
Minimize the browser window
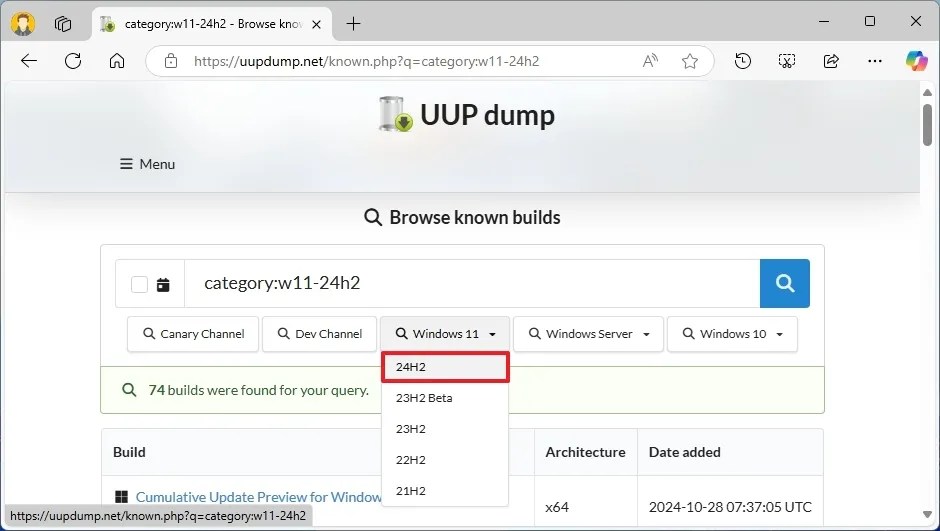[x=824, y=22]
